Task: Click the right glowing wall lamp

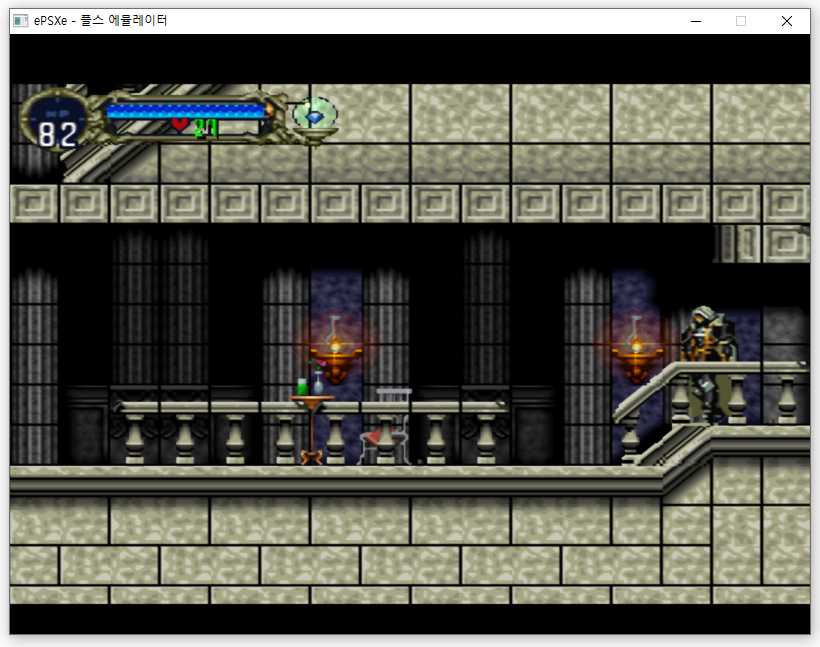Action: point(636,348)
